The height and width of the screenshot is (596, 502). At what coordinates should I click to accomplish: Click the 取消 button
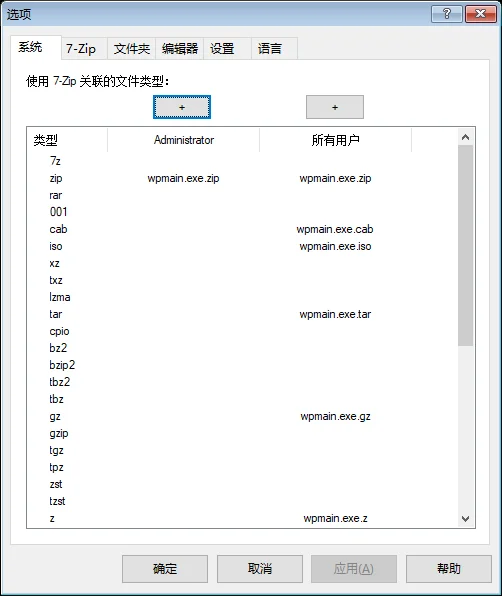[260, 569]
